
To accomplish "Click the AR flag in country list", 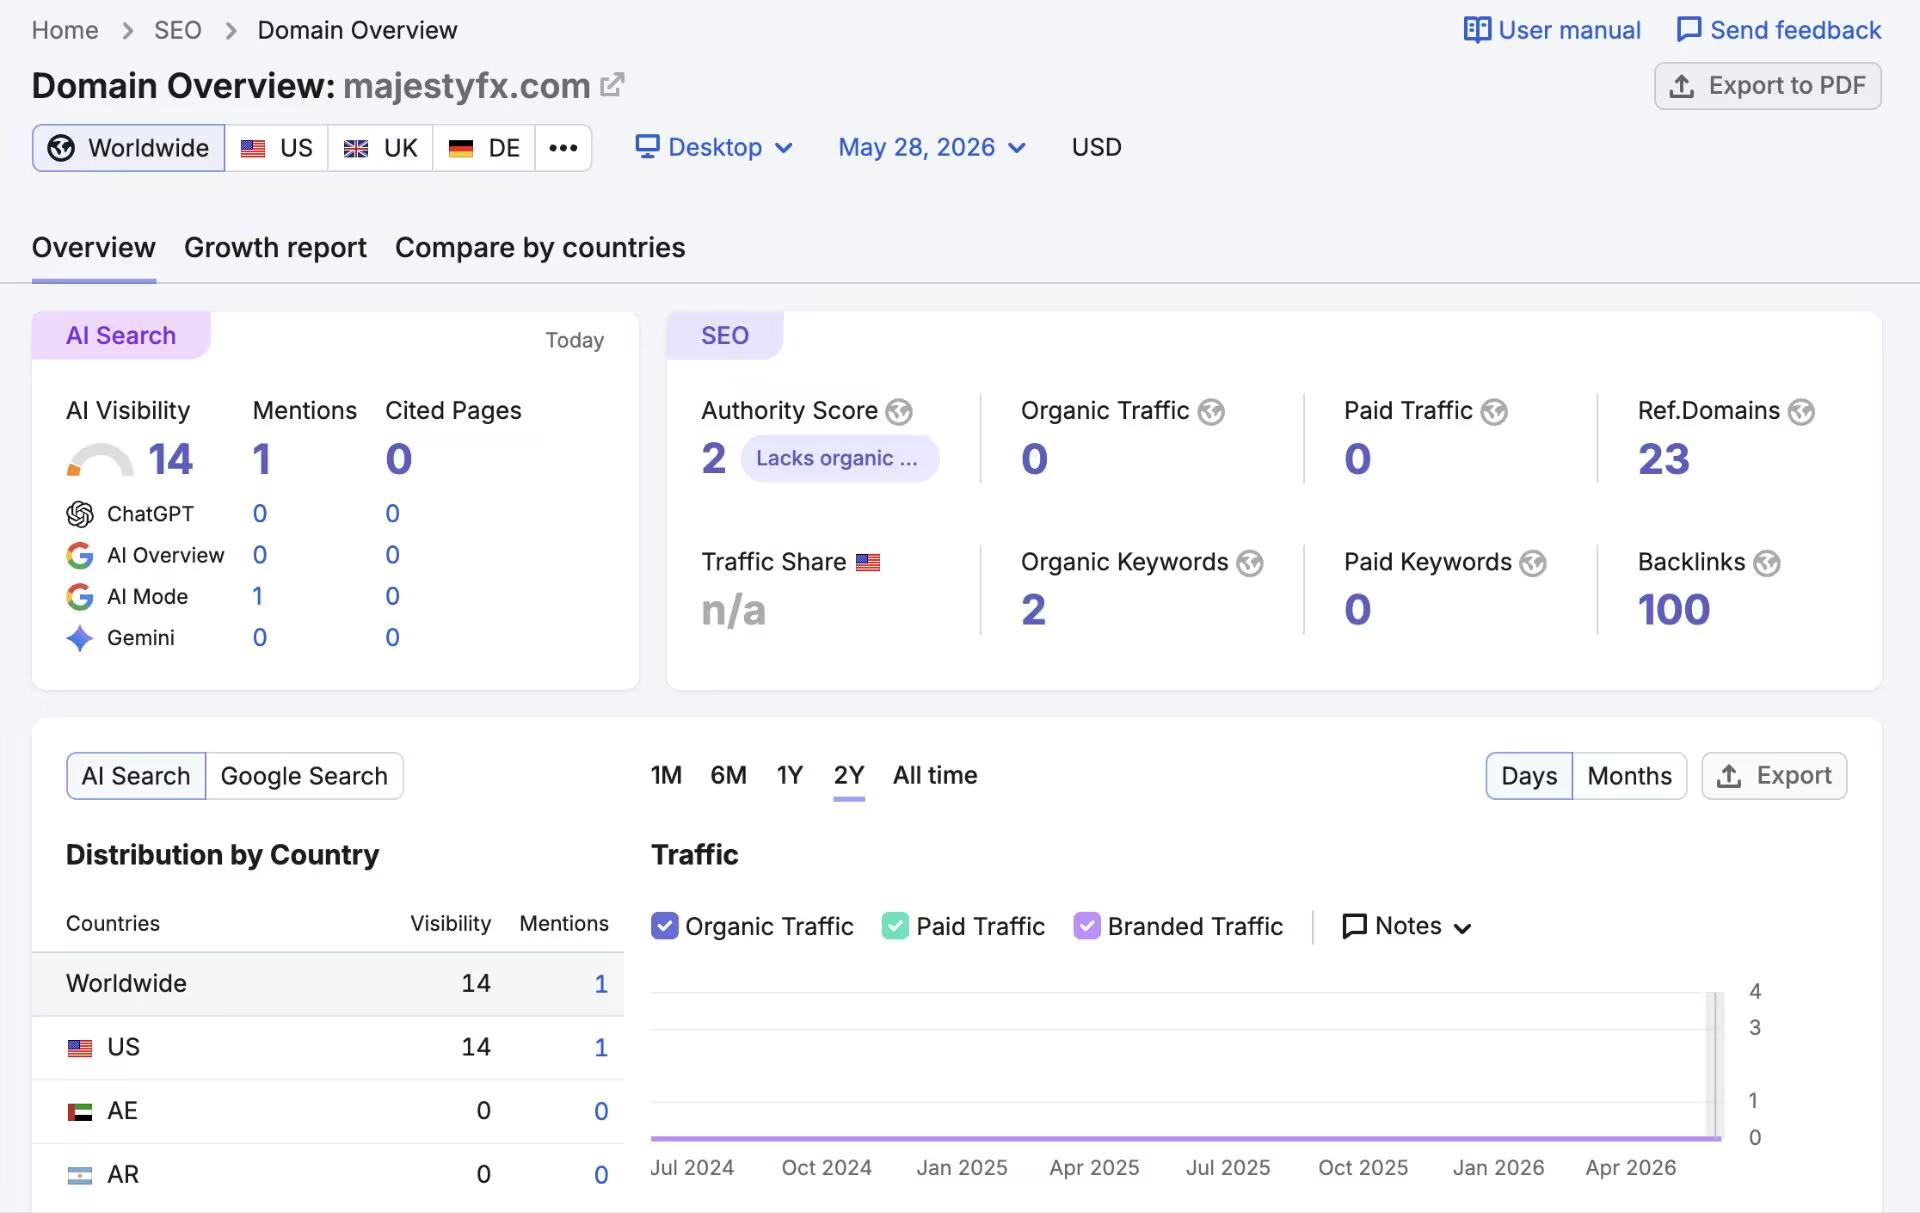I will pos(80,1175).
